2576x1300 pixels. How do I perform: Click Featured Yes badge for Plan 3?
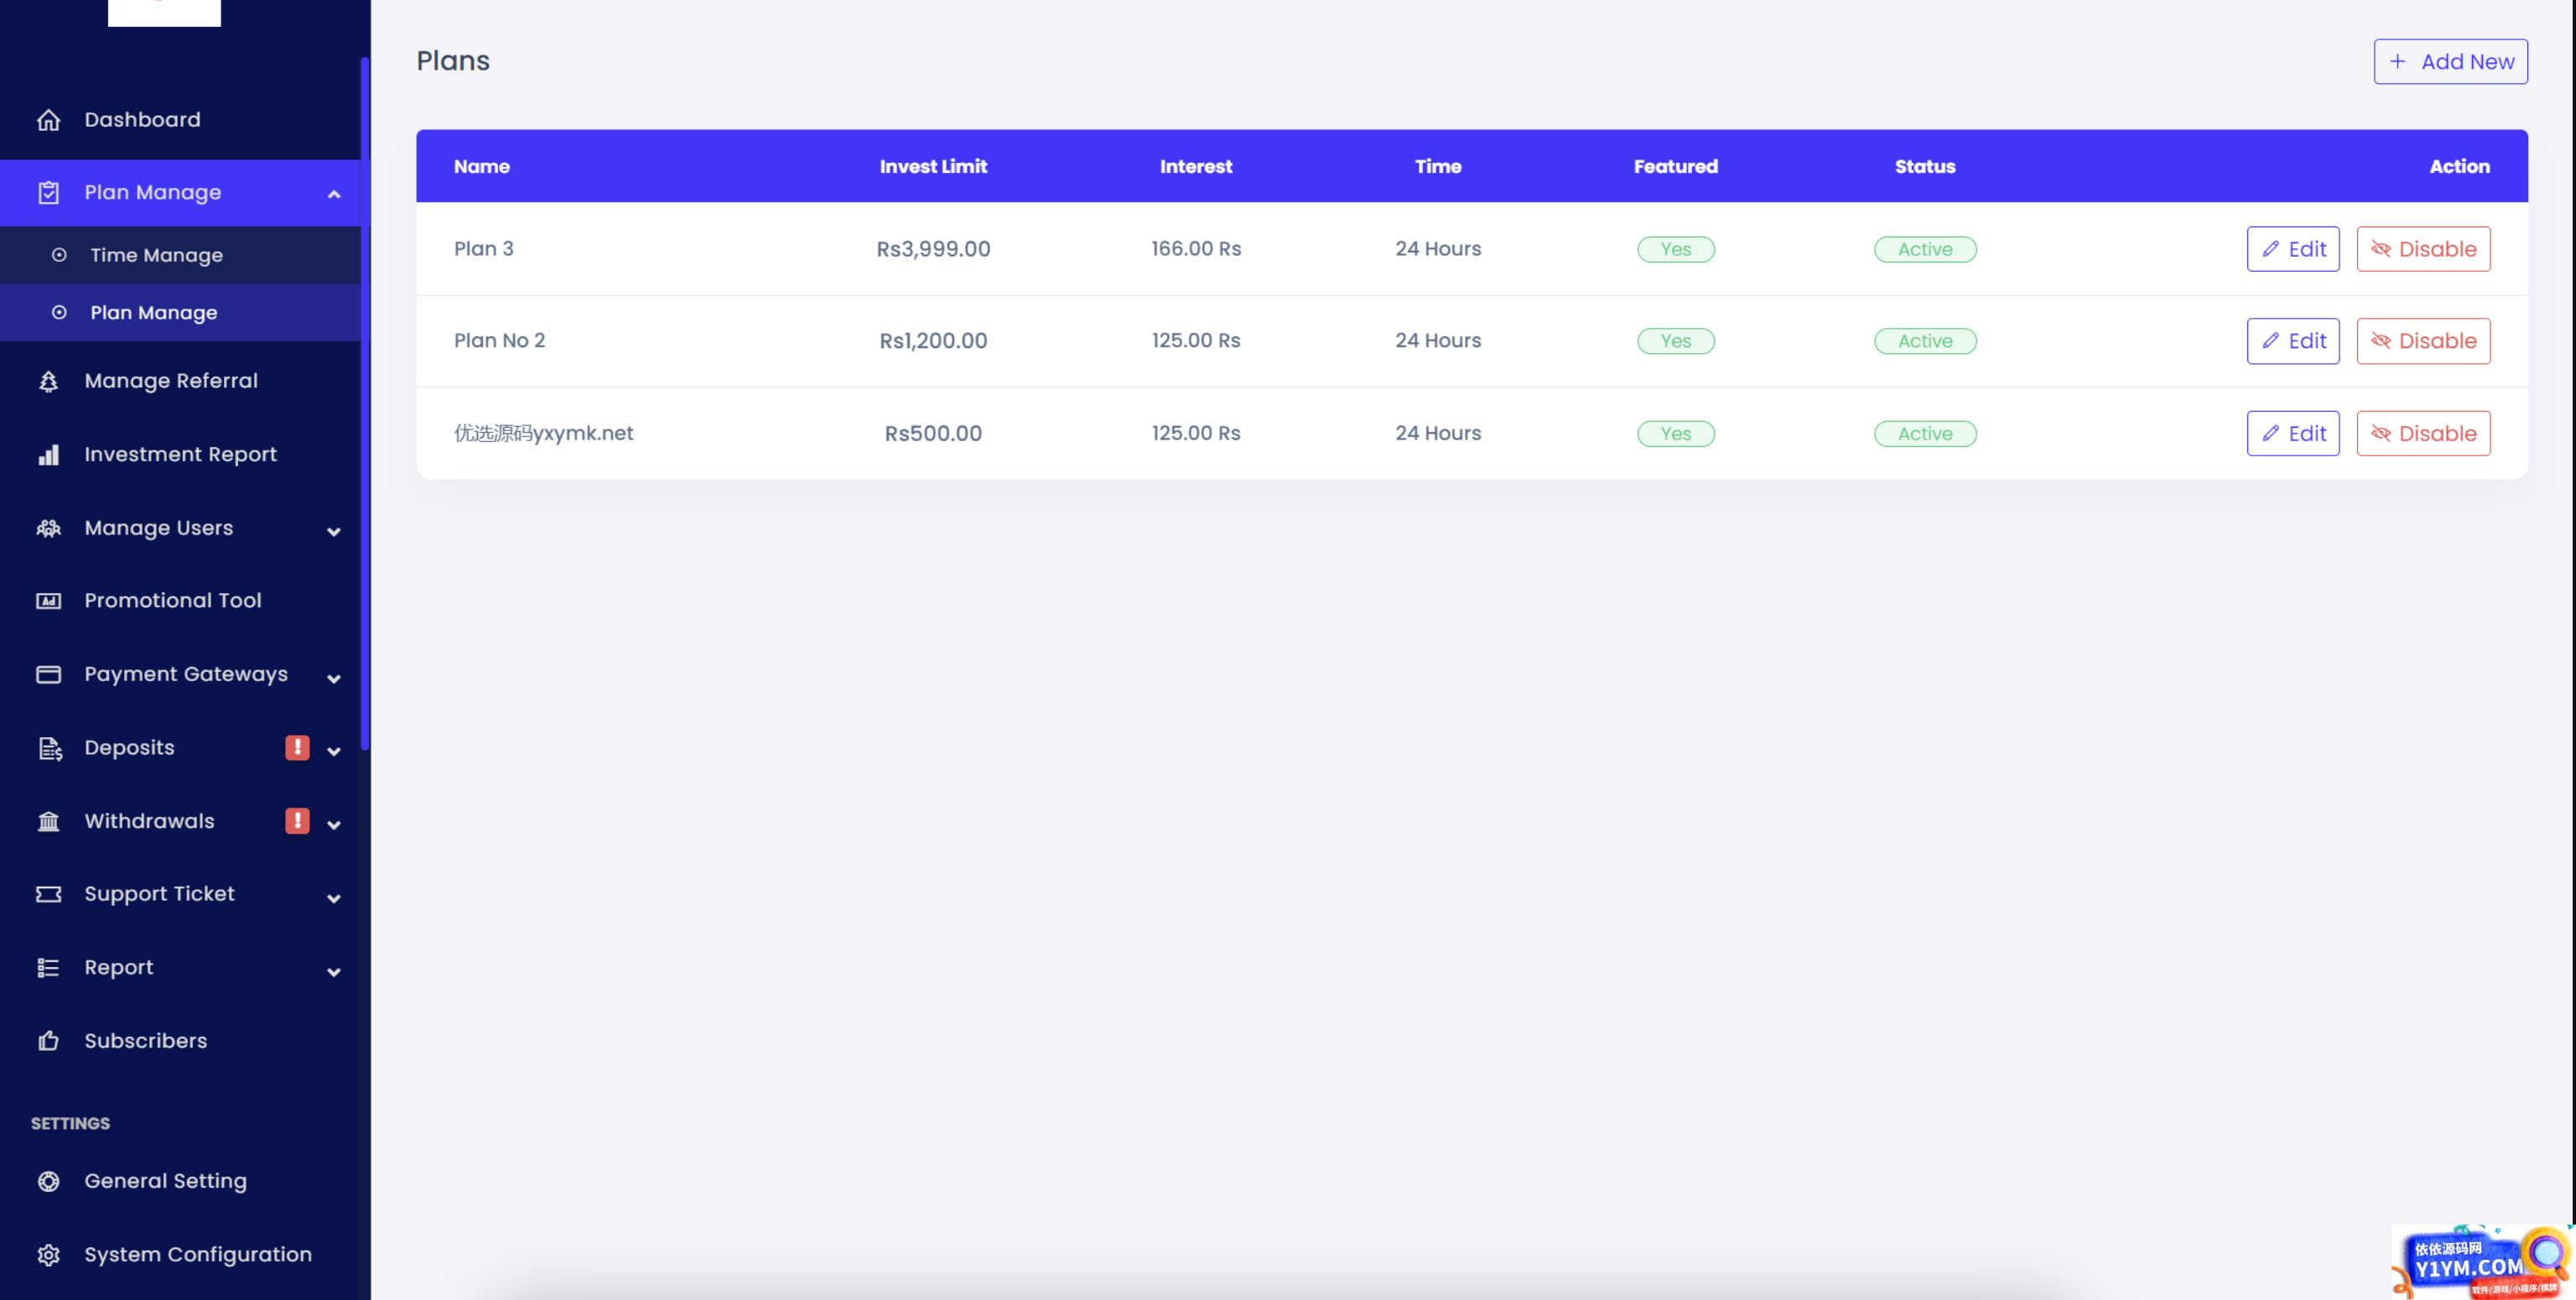click(1676, 249)
